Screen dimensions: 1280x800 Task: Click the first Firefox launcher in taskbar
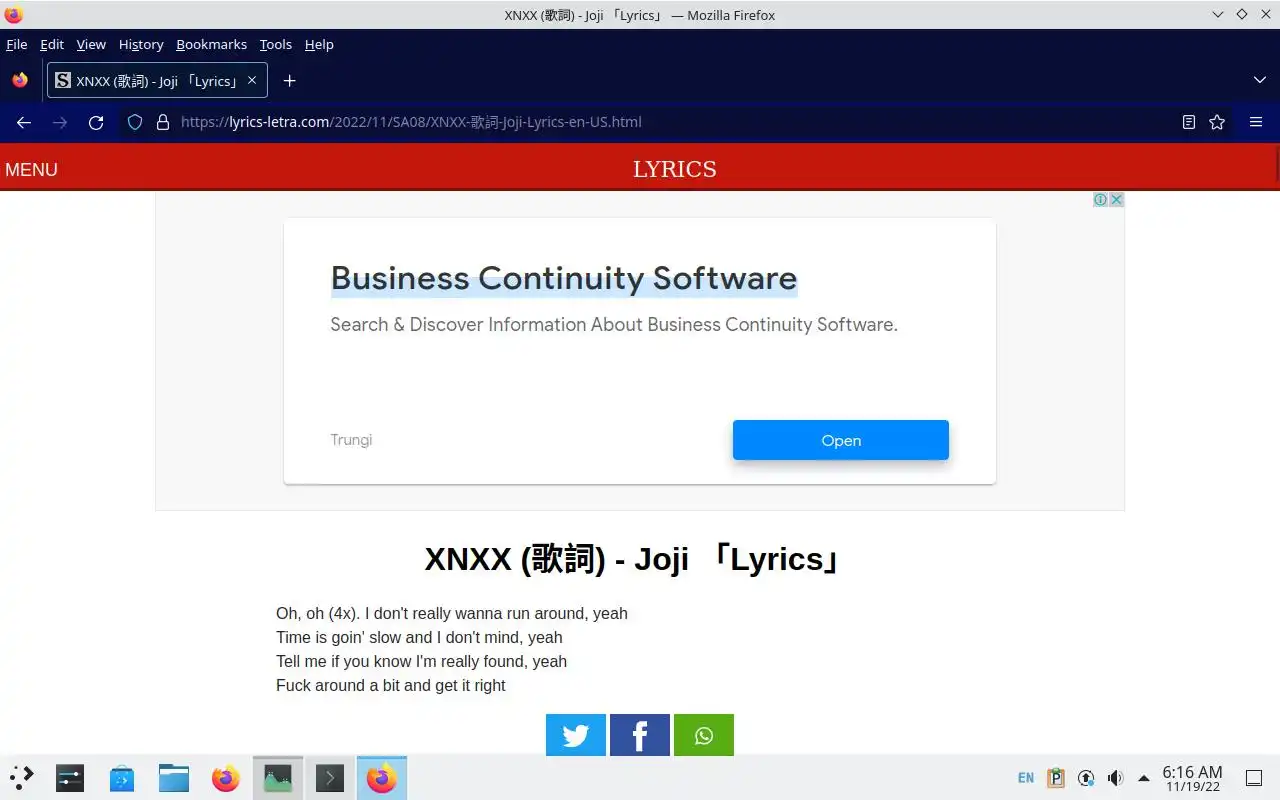click(226, 778)
